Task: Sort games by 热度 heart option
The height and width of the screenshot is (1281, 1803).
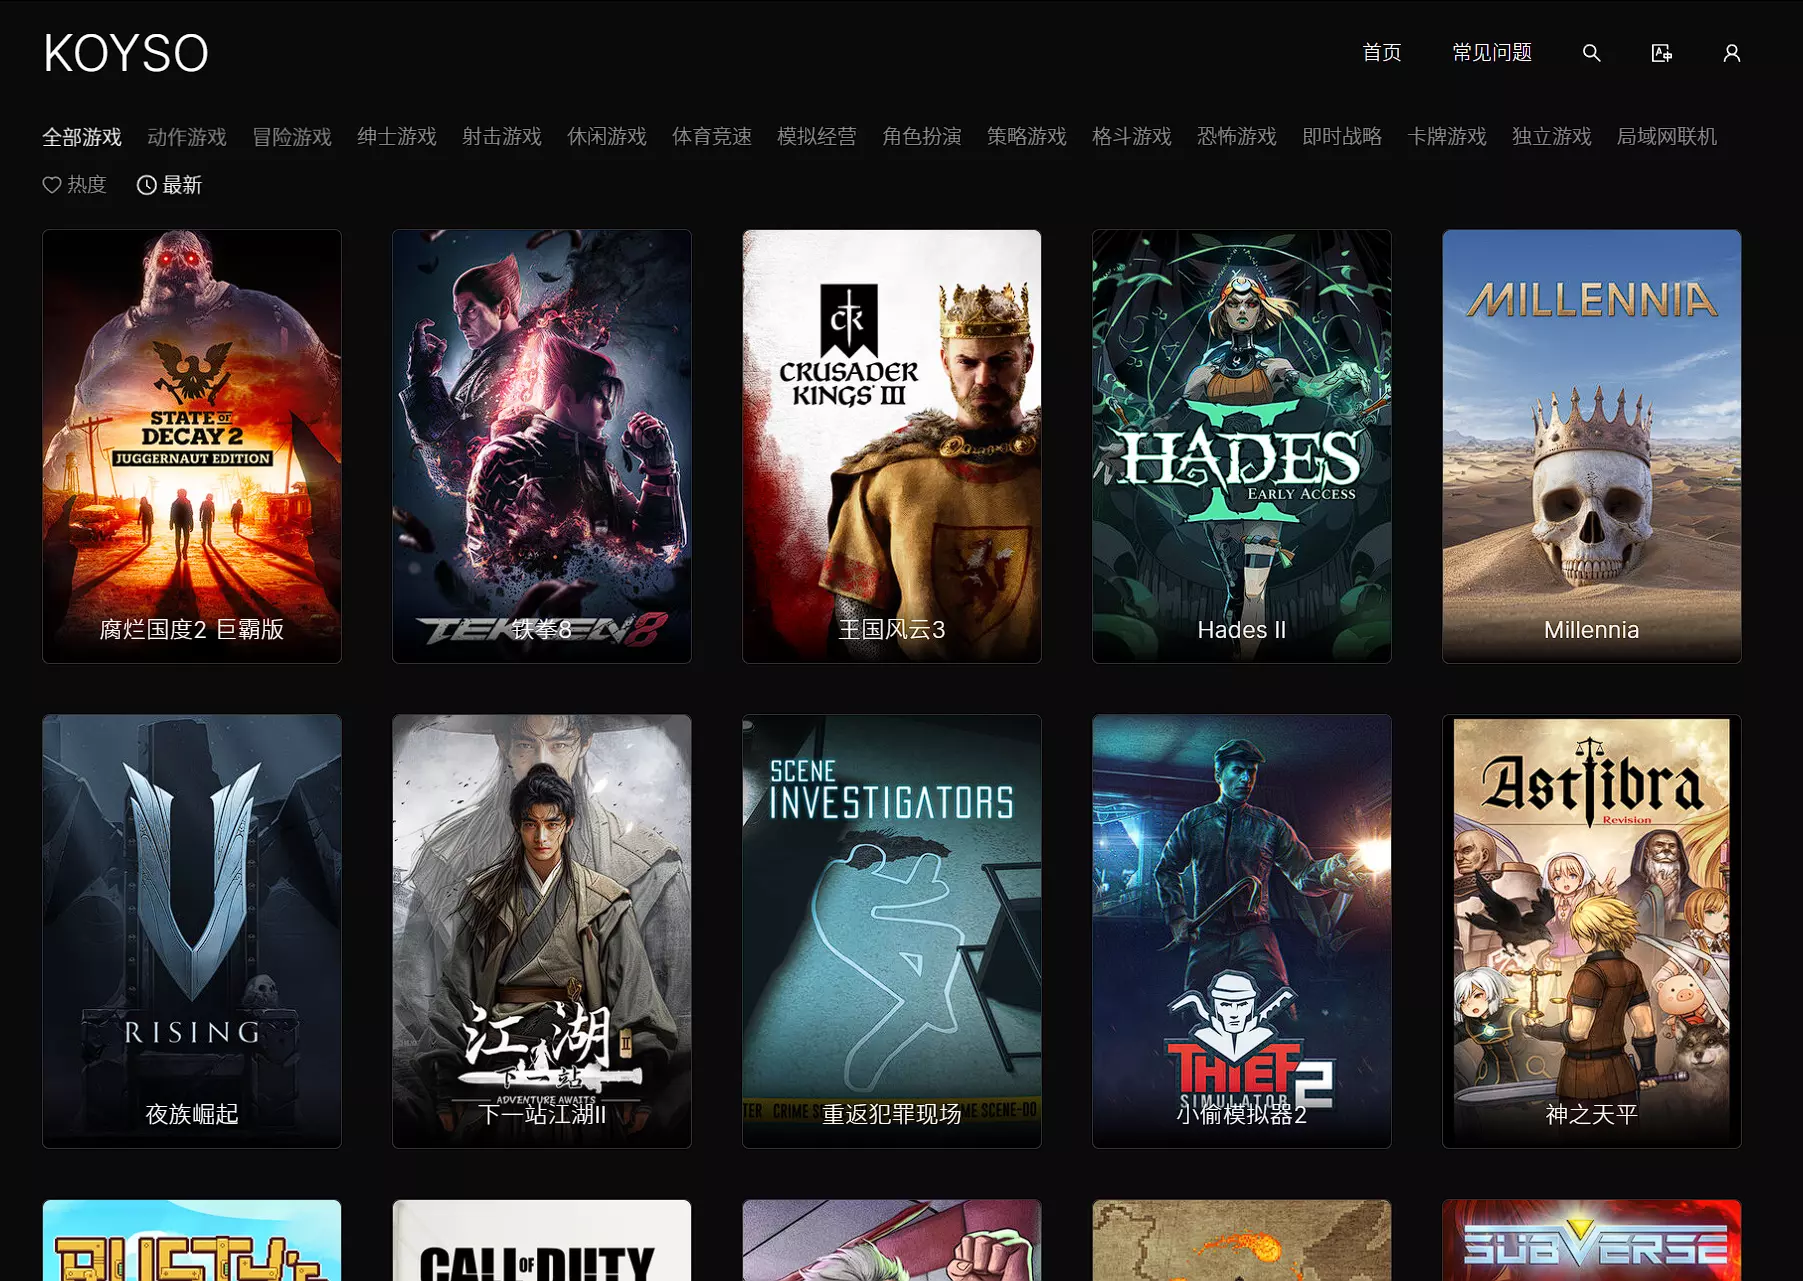Action: click(74, 185)
